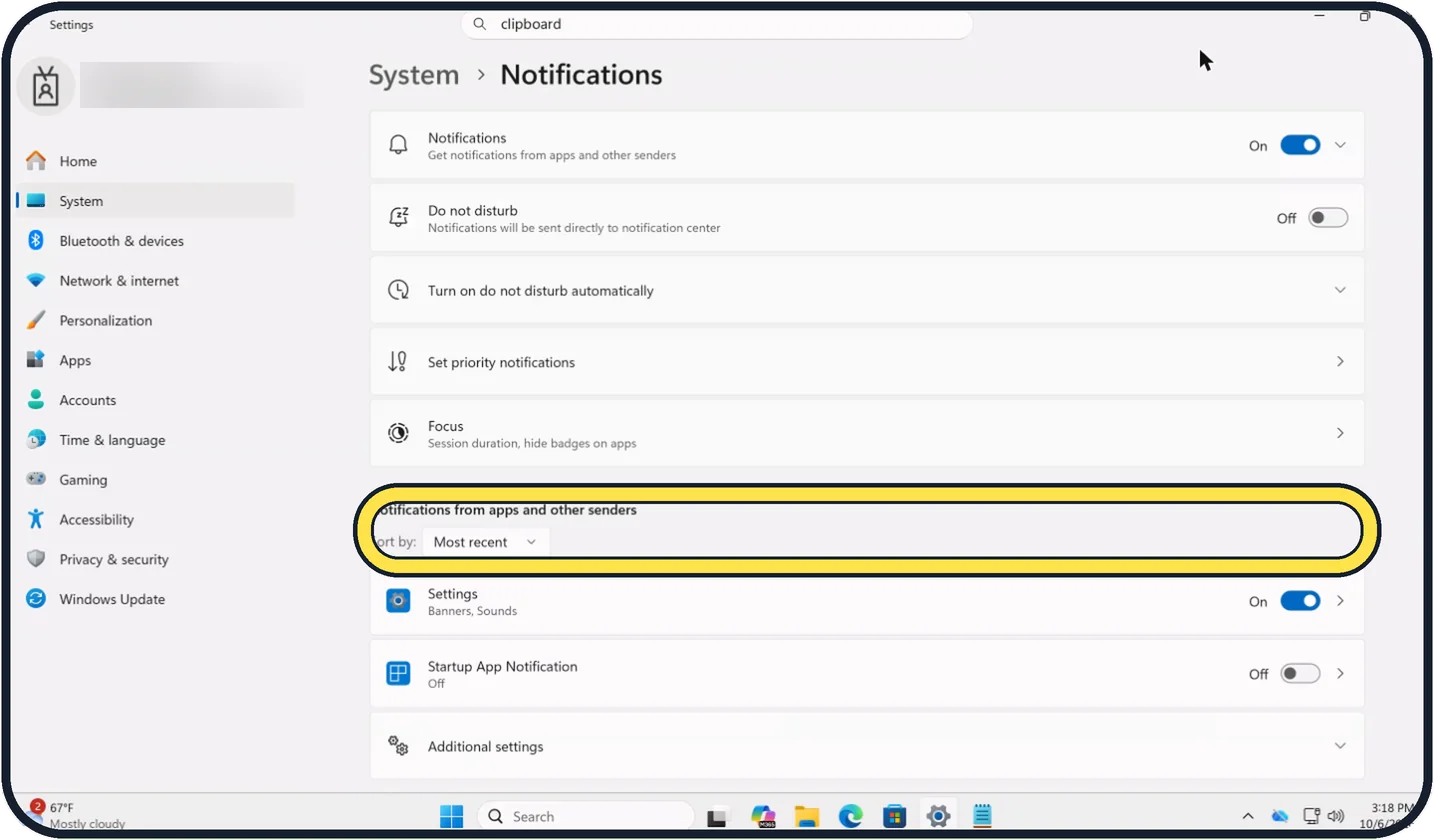1434x840 pixels.
Task: Click the Focus session icon
Action: pyautogui.click(x=398, y=433)
